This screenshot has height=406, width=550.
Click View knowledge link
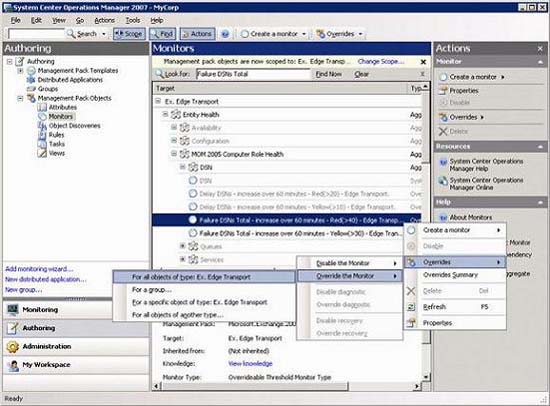[250, 364]
